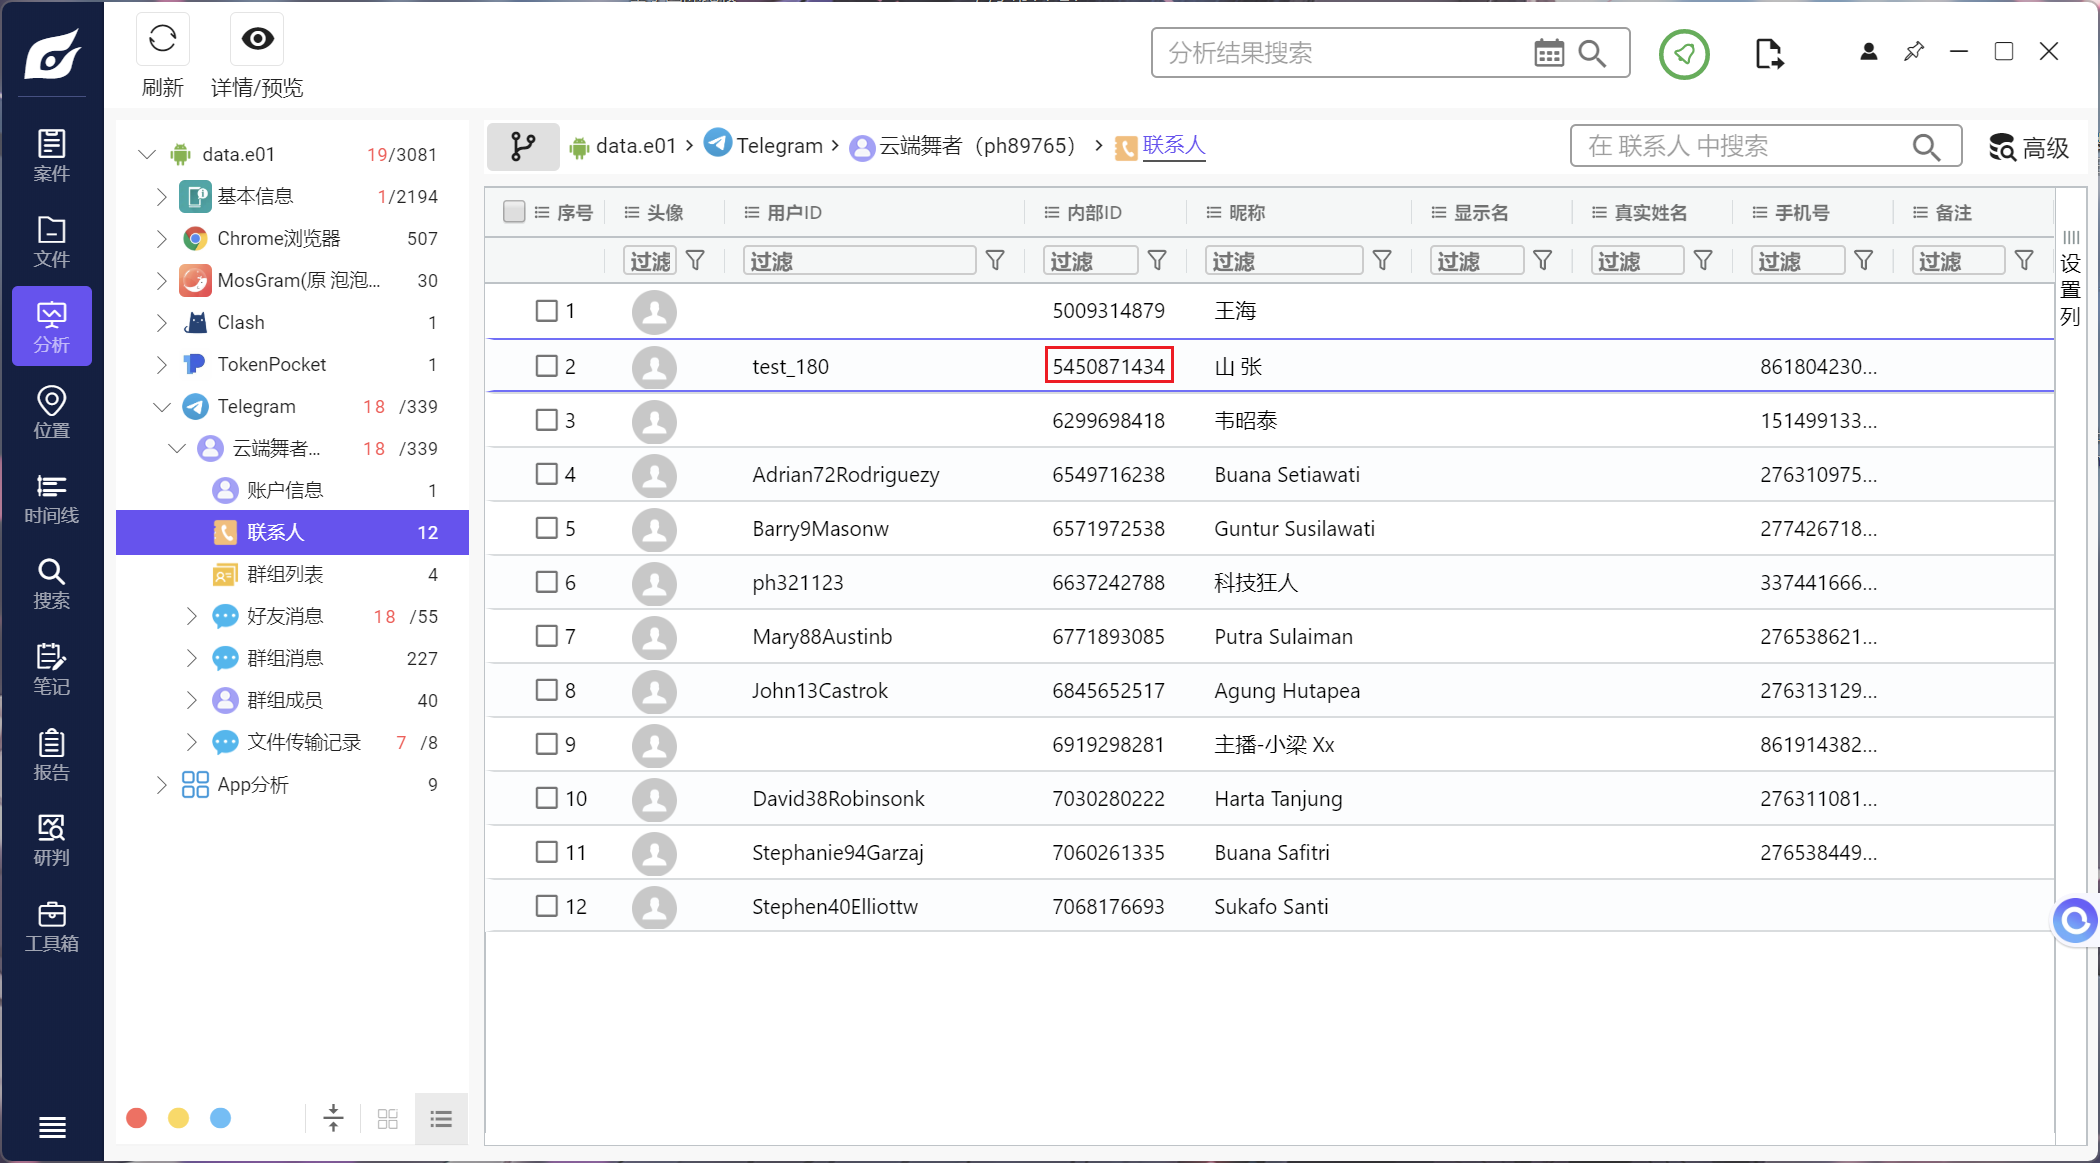Toggle the select-all checkbox in header
The image size is (2100, 1163).
pyautogui.click(x=514, y=212)
